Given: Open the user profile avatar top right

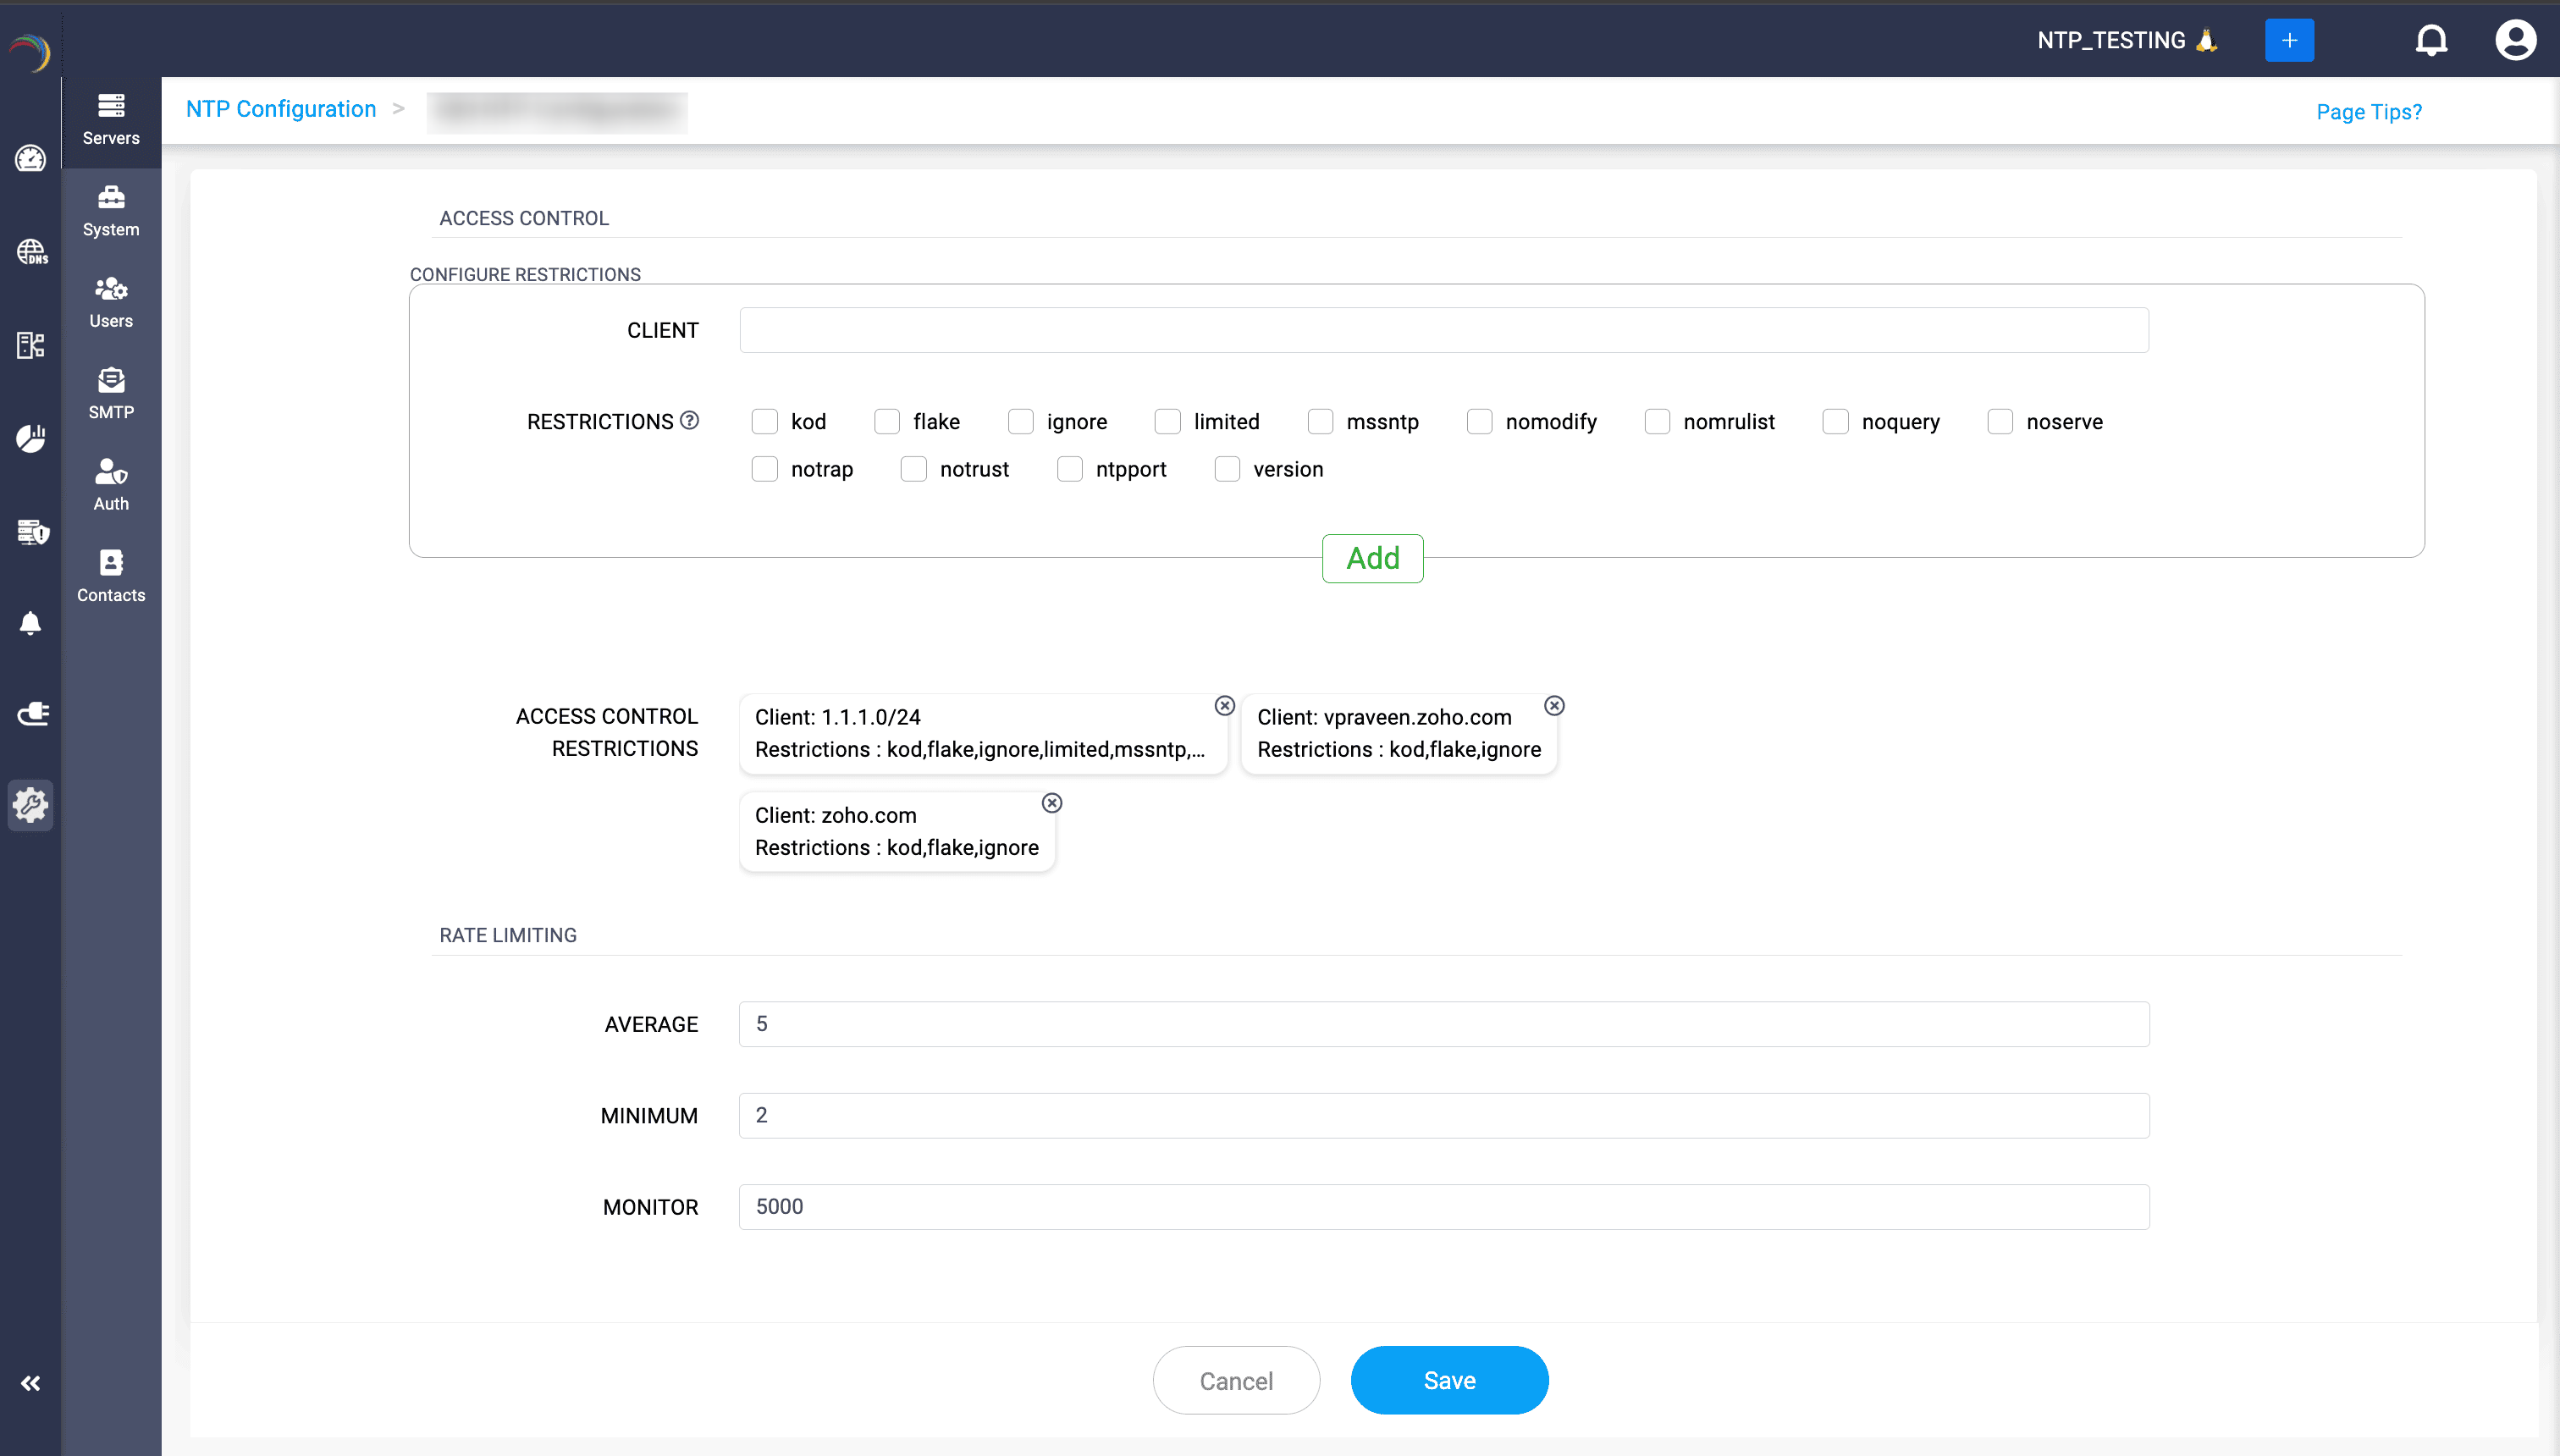Looking at the screenshot, I should tap(2516, 41).
